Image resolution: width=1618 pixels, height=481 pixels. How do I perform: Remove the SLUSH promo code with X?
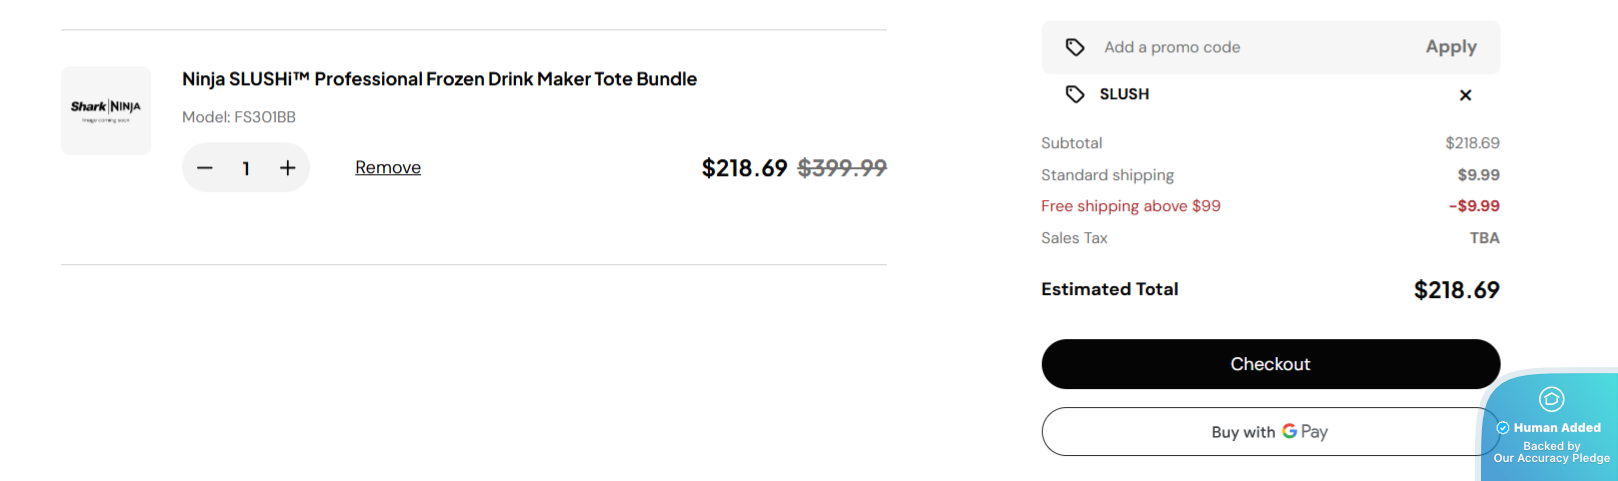click(x=1465, y=95)
